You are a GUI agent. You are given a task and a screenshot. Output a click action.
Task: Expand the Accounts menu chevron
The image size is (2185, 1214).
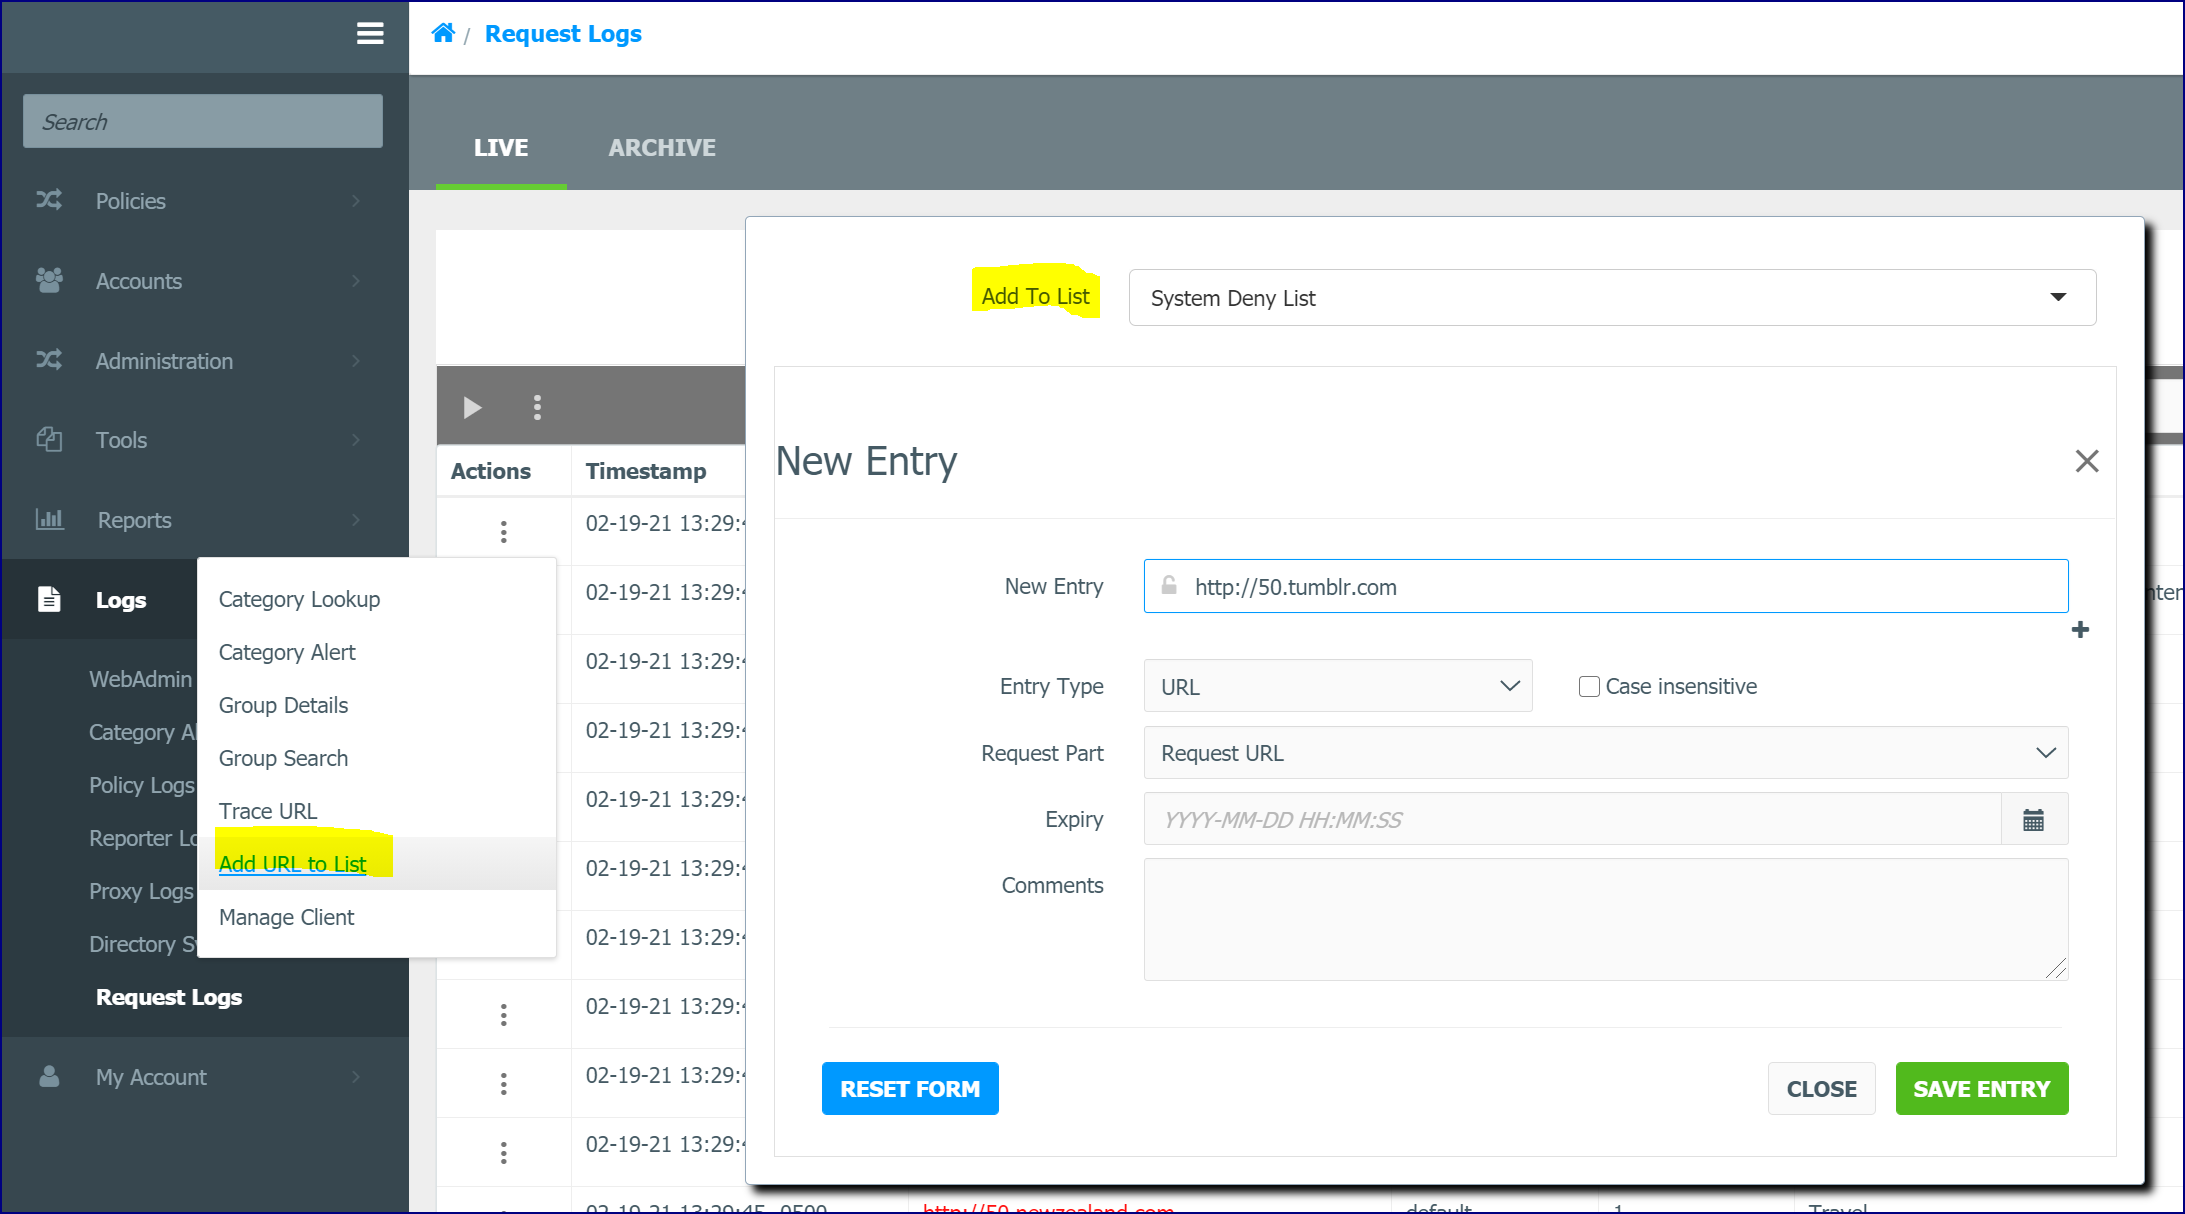356,280
